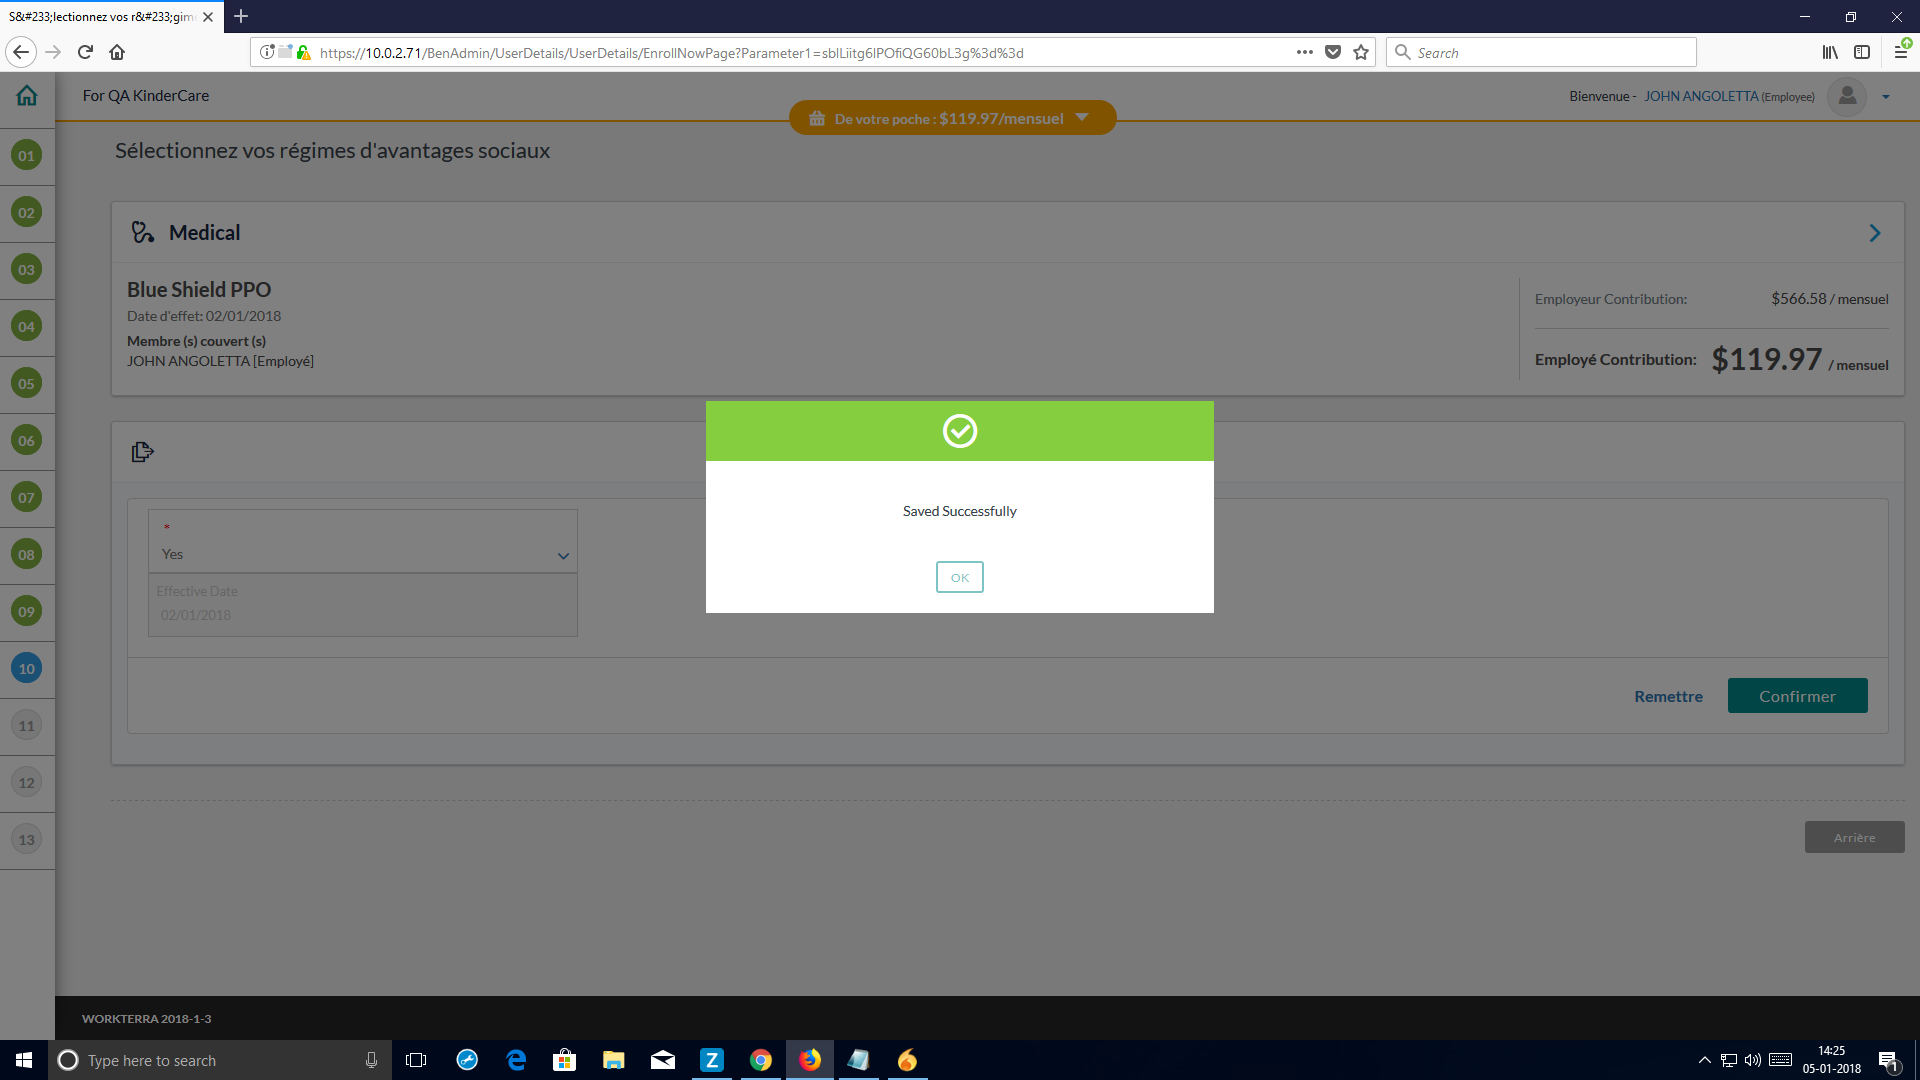Image resolution: width=1920 pixels, height=1080 pixels.
Task: Click the green checkmark success icon
Action: [x=959, y=431]
